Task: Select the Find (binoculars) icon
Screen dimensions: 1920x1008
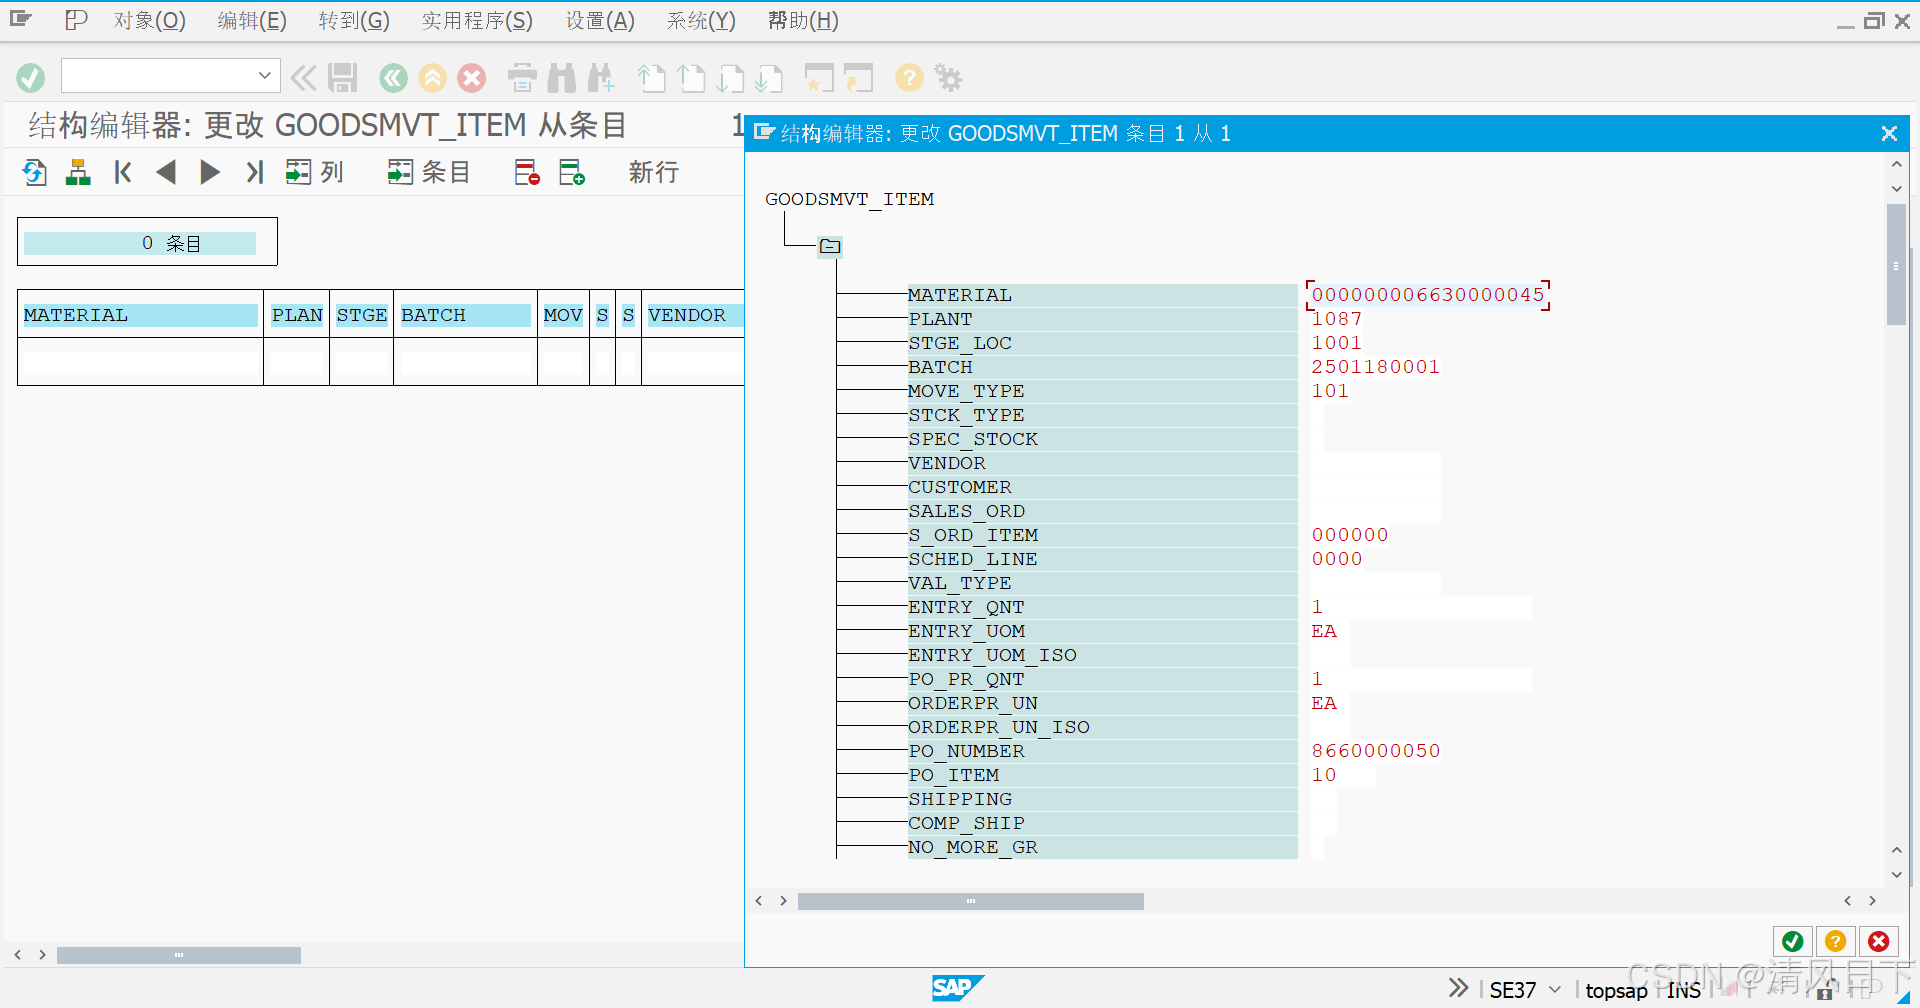Action: click(562, 78)
